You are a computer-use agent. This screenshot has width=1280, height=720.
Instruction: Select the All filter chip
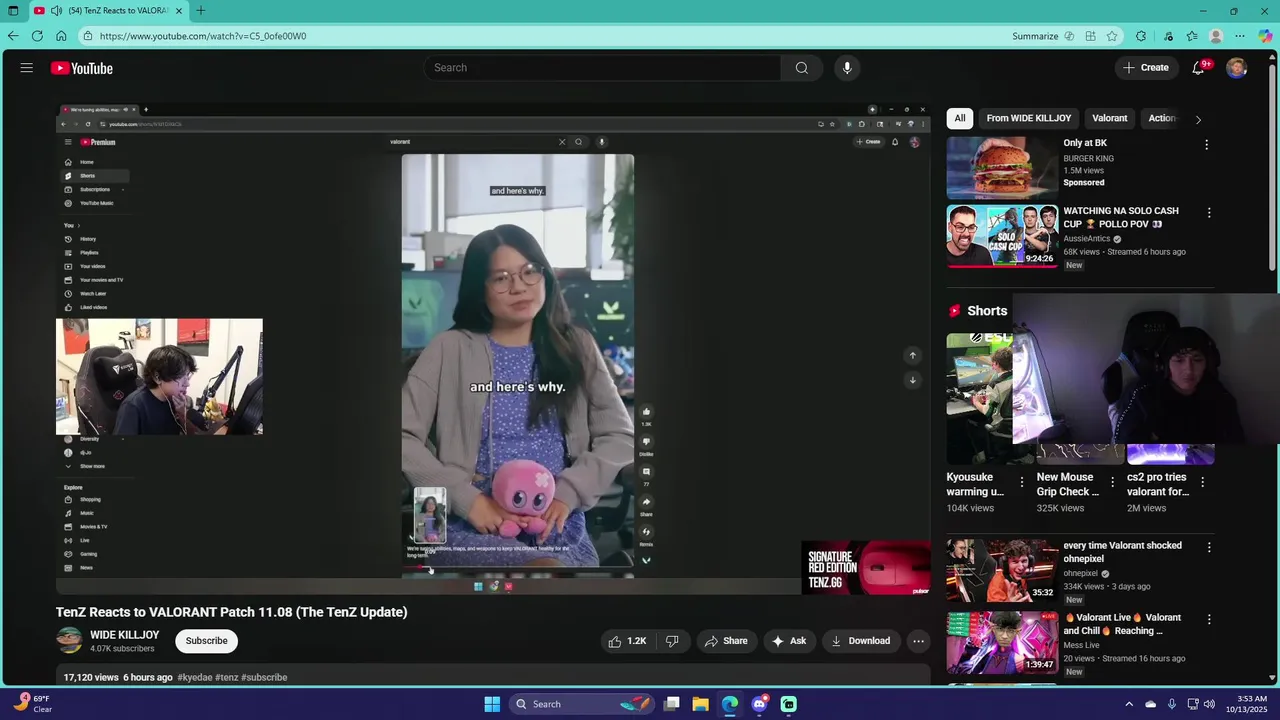[960, 118]
